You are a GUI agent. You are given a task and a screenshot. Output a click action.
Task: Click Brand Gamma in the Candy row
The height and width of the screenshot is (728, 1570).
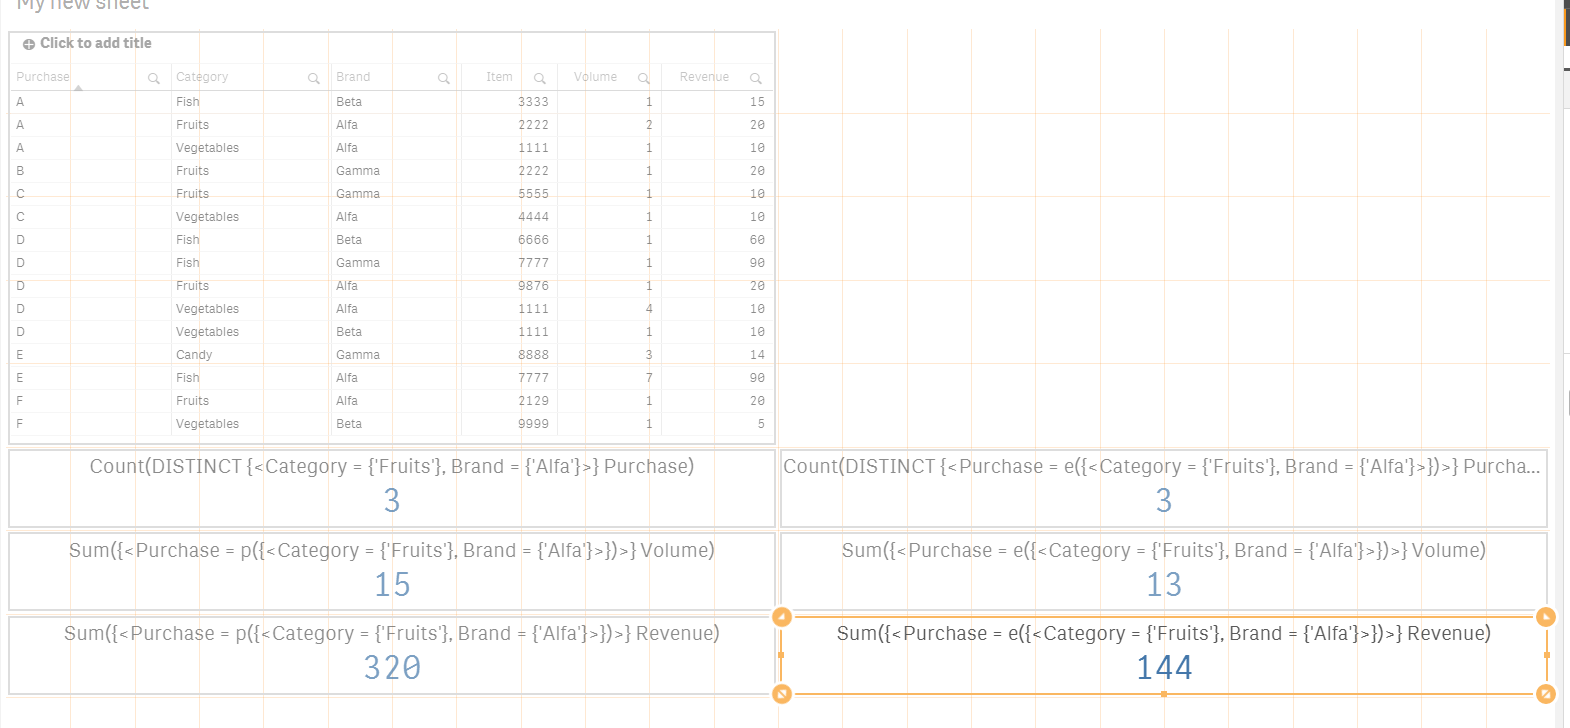coord(358,355)
